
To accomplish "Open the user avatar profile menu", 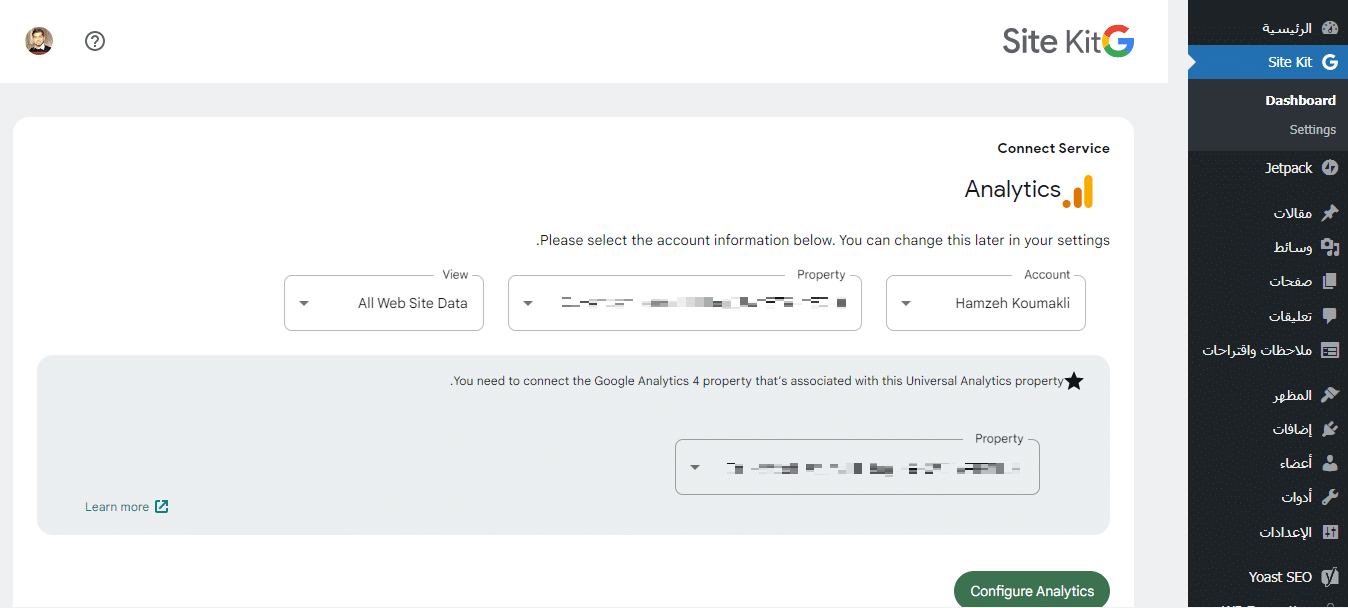I will [x=39, y=41].
